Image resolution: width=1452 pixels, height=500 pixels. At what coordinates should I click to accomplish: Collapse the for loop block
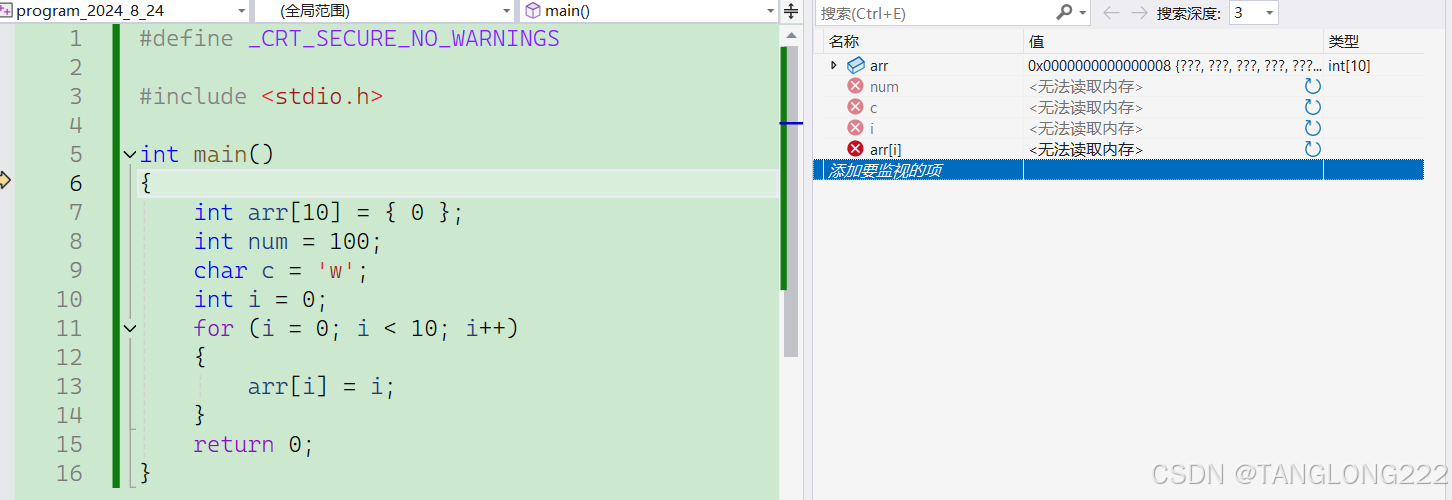pyautogui.click(x=129, y=328)
